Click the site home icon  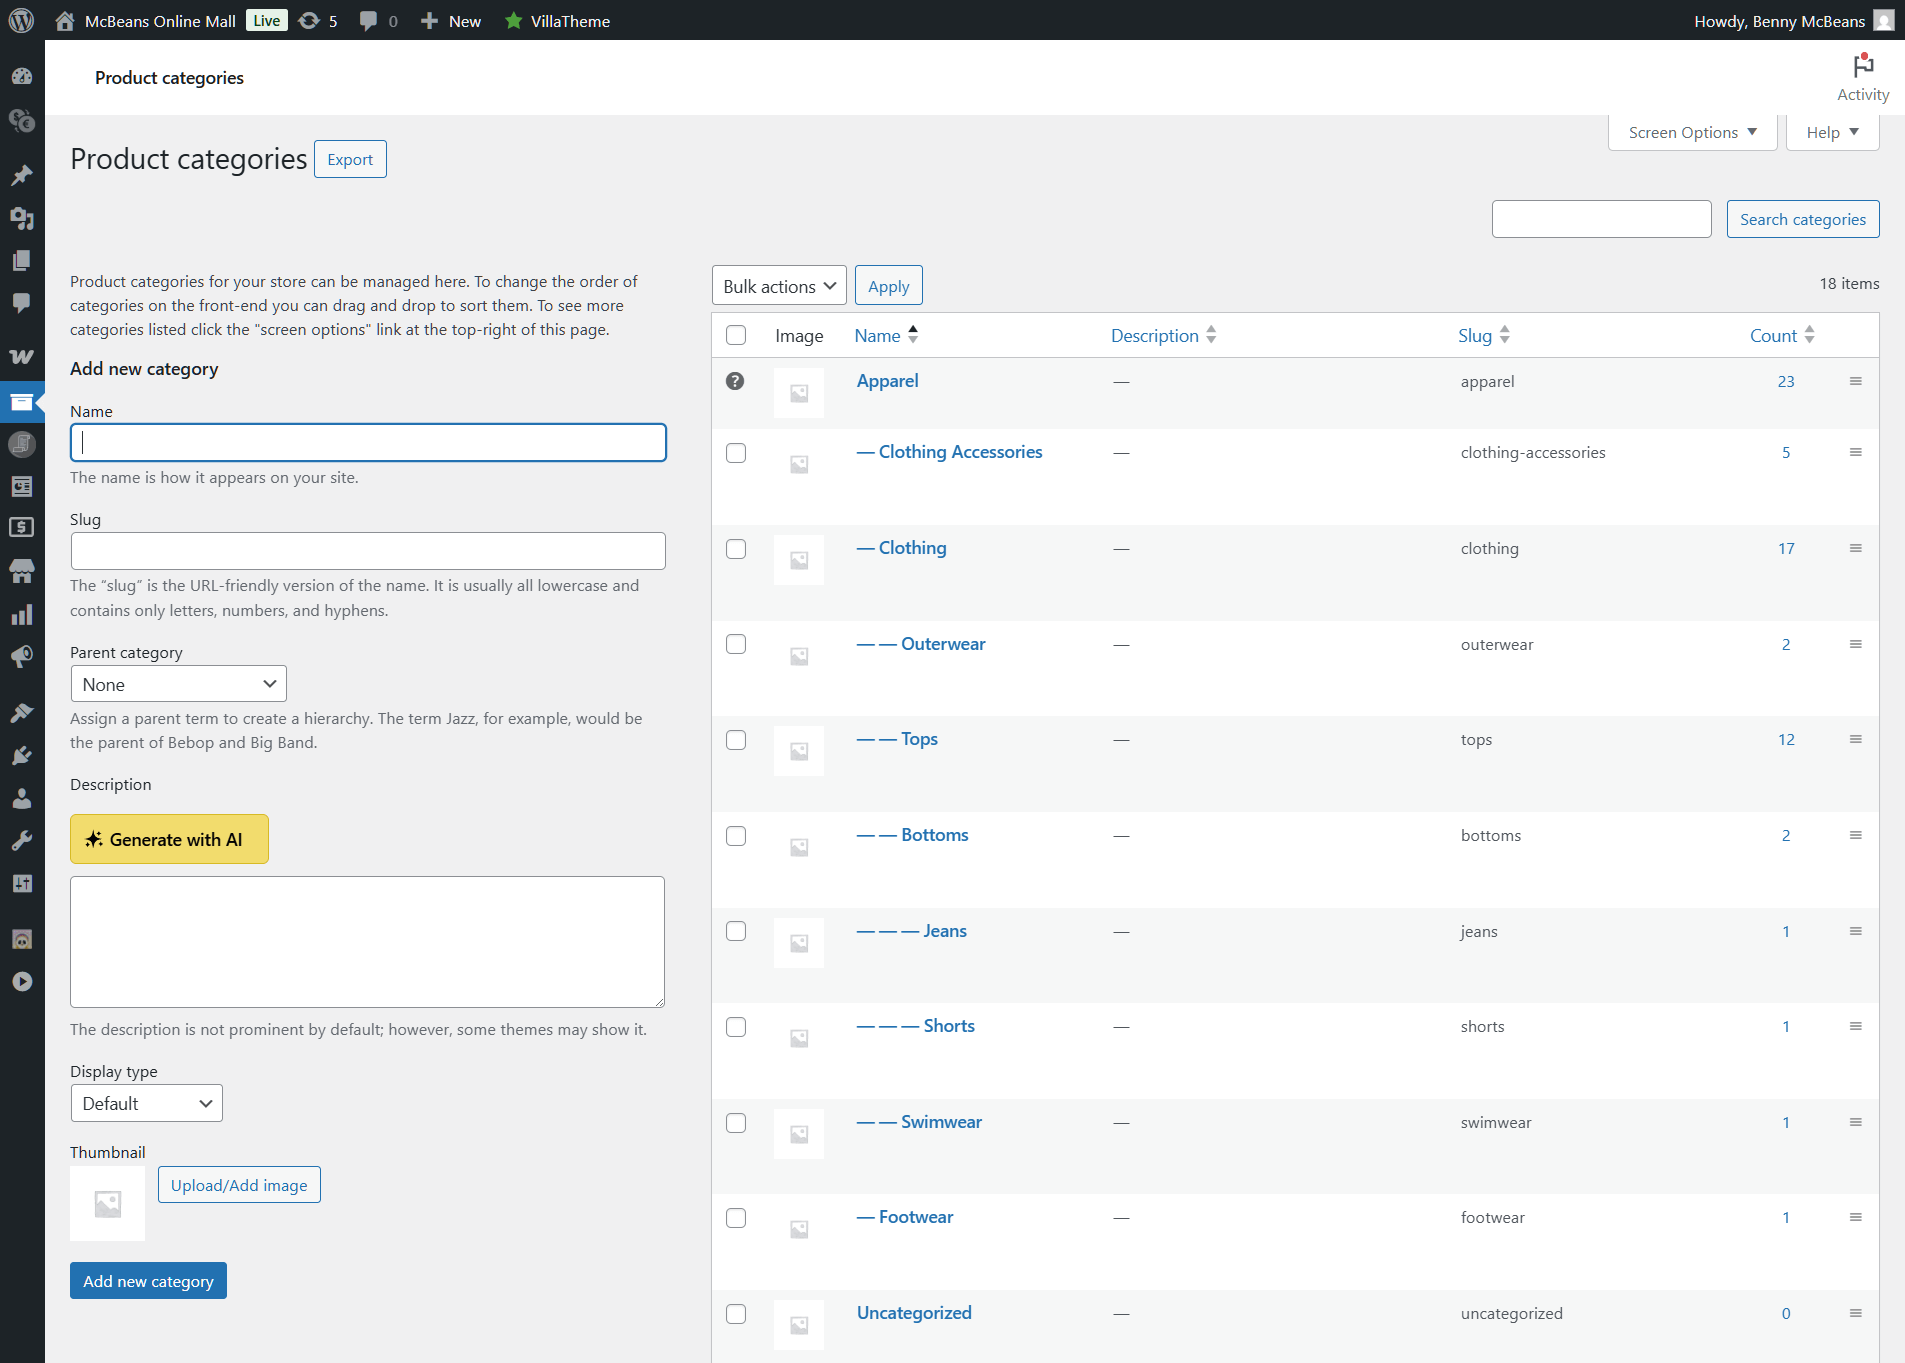pyautogui.click(x=65, y=20)
